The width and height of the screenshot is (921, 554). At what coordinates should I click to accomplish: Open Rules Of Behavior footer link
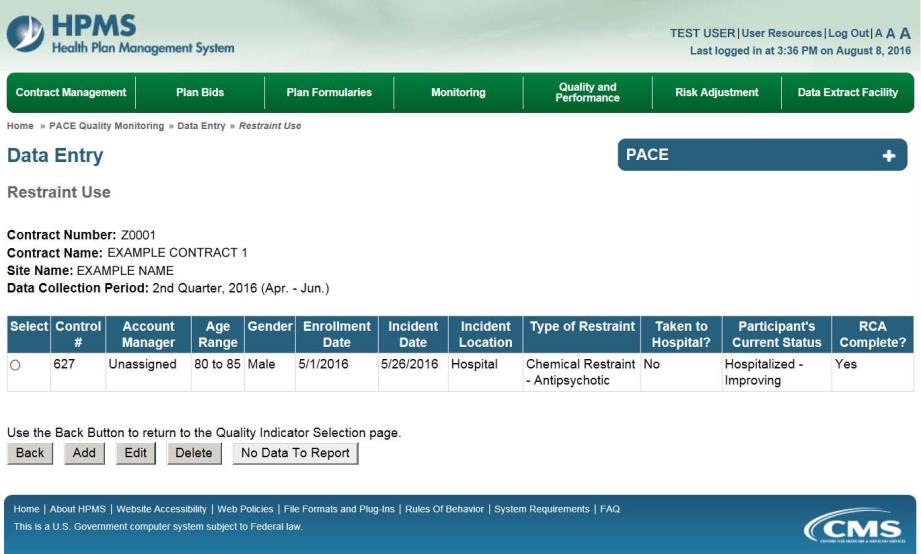point(444,509)
